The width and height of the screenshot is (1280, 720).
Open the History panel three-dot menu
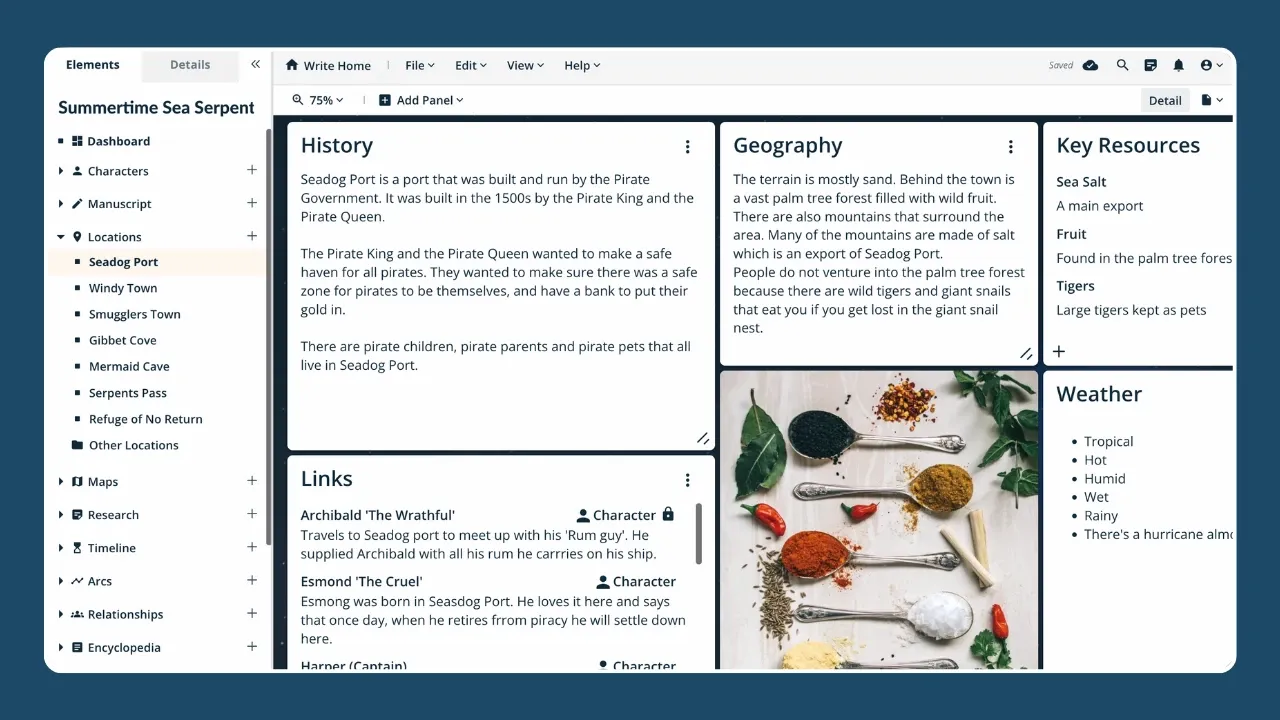click(x=687, y=147)
